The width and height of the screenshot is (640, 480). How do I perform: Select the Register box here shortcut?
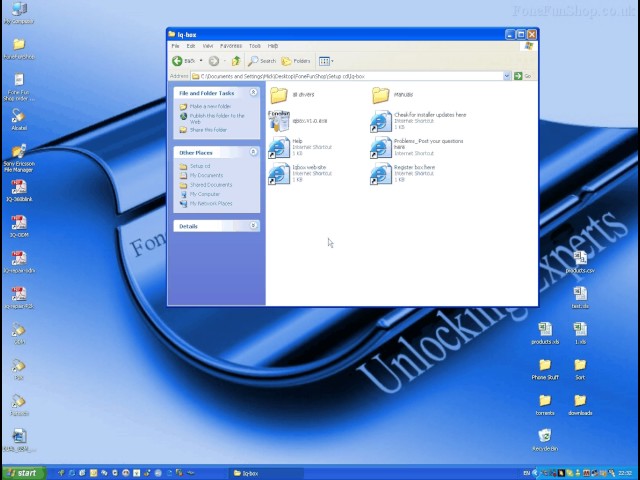tap(402, 173)
